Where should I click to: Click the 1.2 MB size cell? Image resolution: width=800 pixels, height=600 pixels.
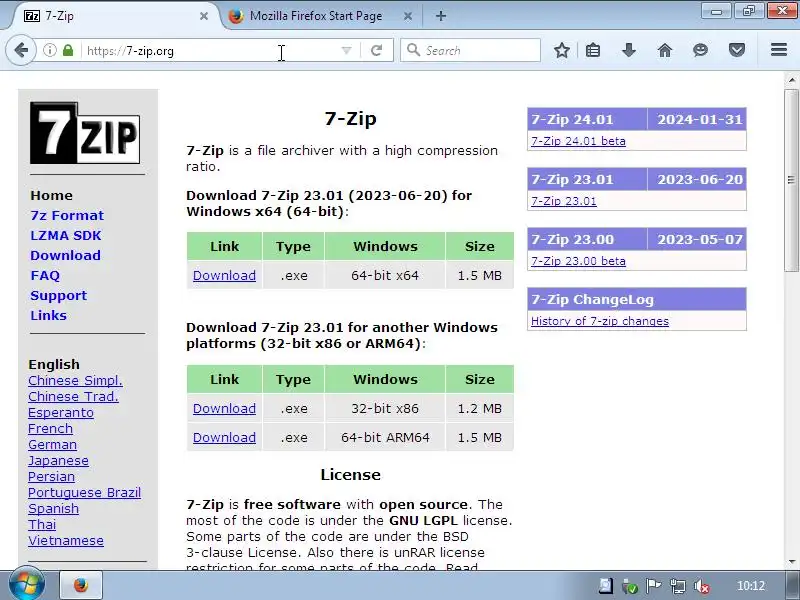coord(480,409)
